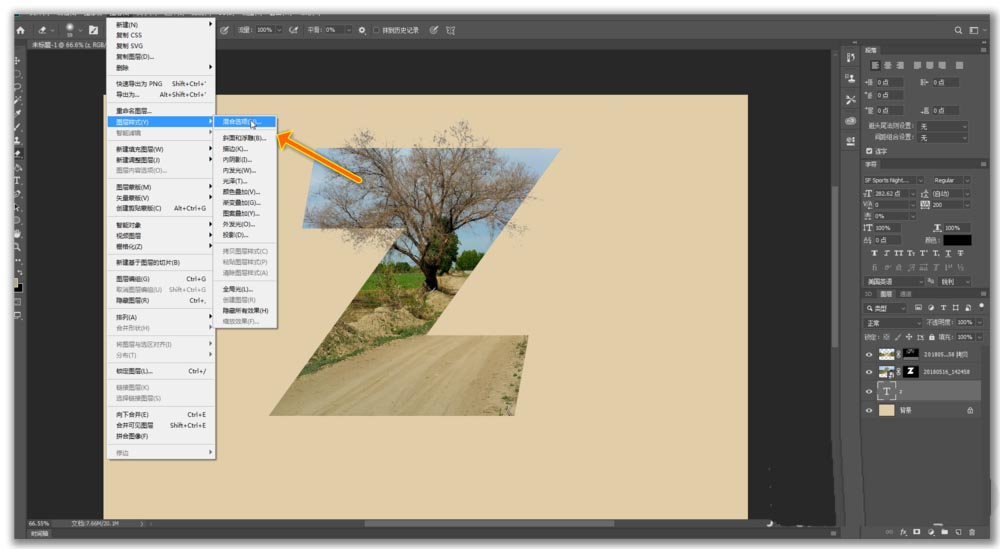Screen dimensions: 1000x549
Task: Select the Eraser tool in toolbar
Action: click(x=18, y=153)
